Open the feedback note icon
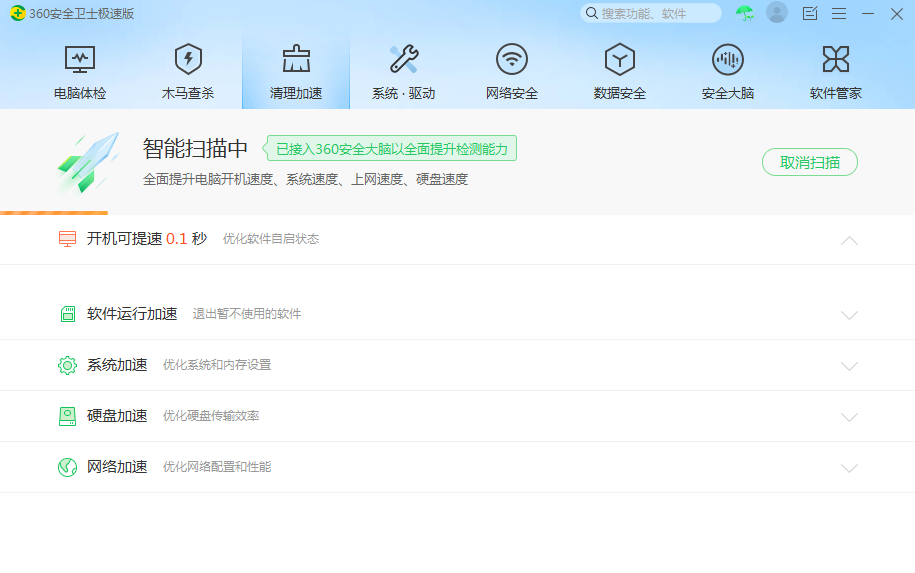Screen dimensions: 915x573 tap(810, 13)
